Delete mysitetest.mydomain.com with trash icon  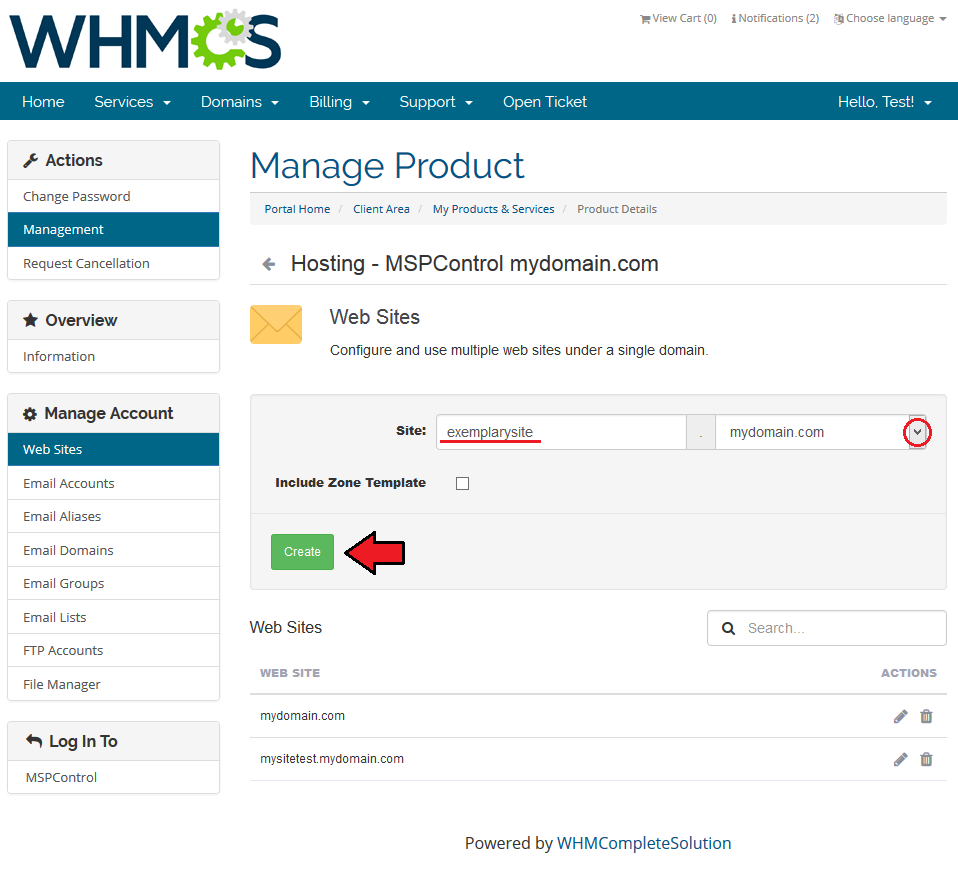926,759
